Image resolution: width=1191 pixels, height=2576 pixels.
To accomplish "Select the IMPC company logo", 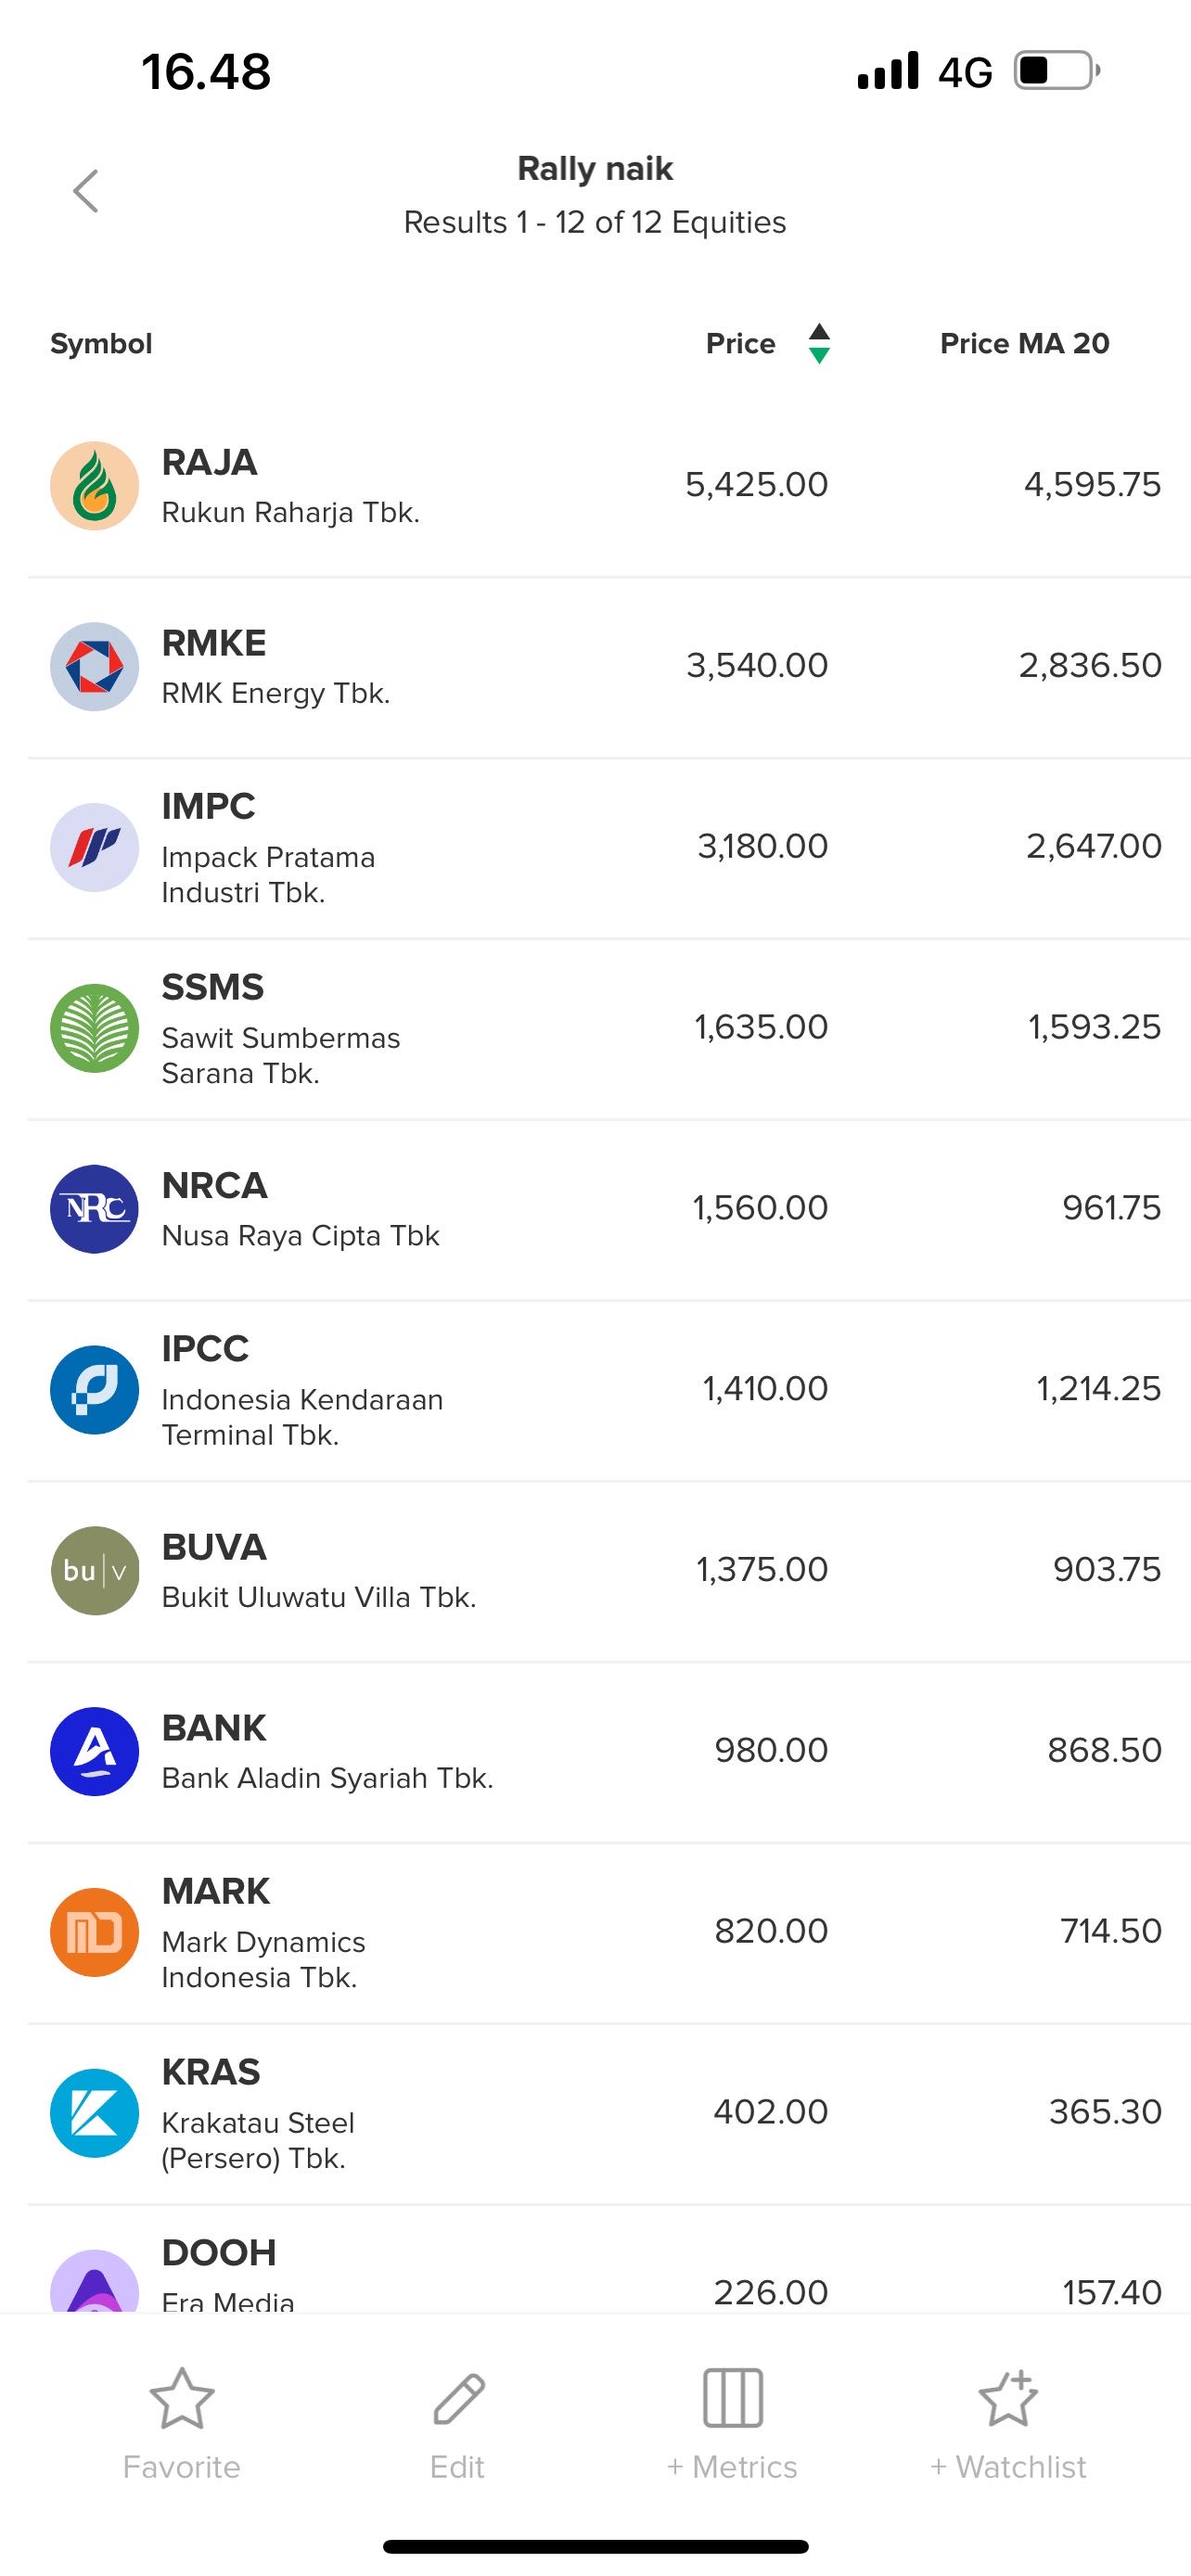I will [x=94, y=847].
